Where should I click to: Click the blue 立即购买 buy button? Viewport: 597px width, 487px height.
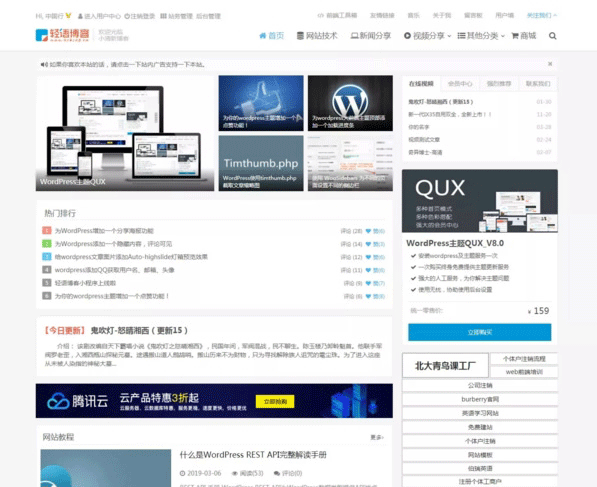click(x=480, y=332)
